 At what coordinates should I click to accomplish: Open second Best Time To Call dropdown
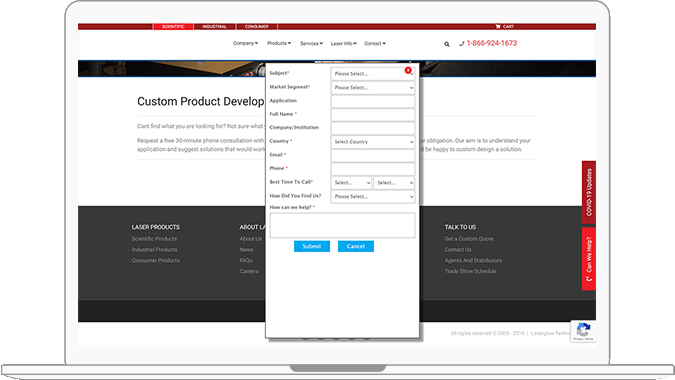pyautogui.click(x=394, y=183)
